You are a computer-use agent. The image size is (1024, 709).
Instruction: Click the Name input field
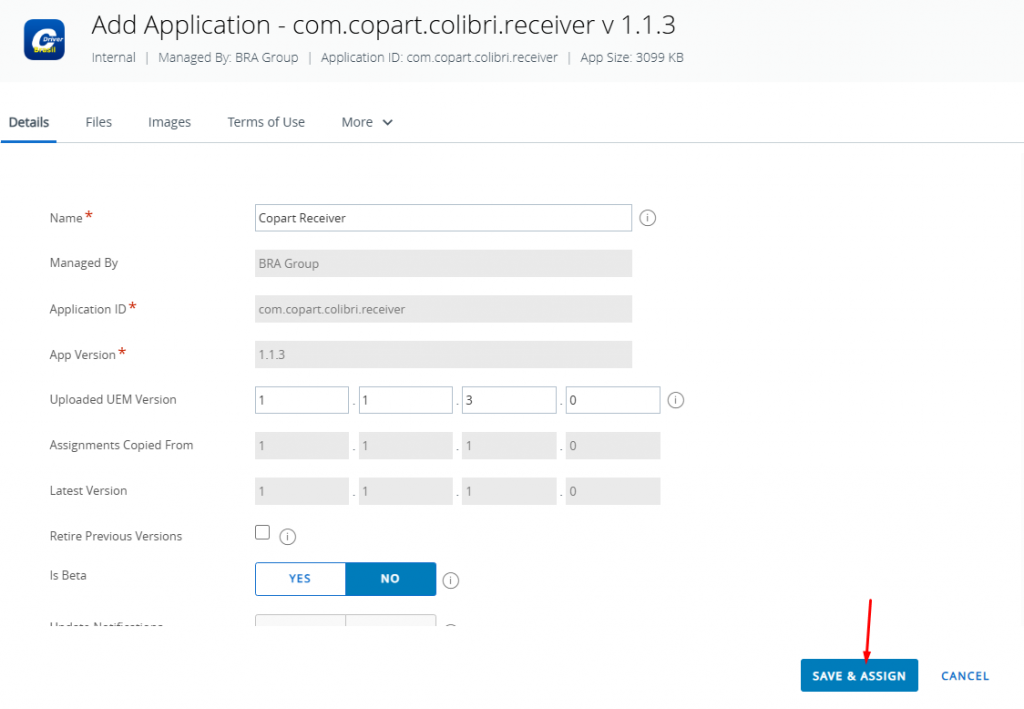pos(443,218)
